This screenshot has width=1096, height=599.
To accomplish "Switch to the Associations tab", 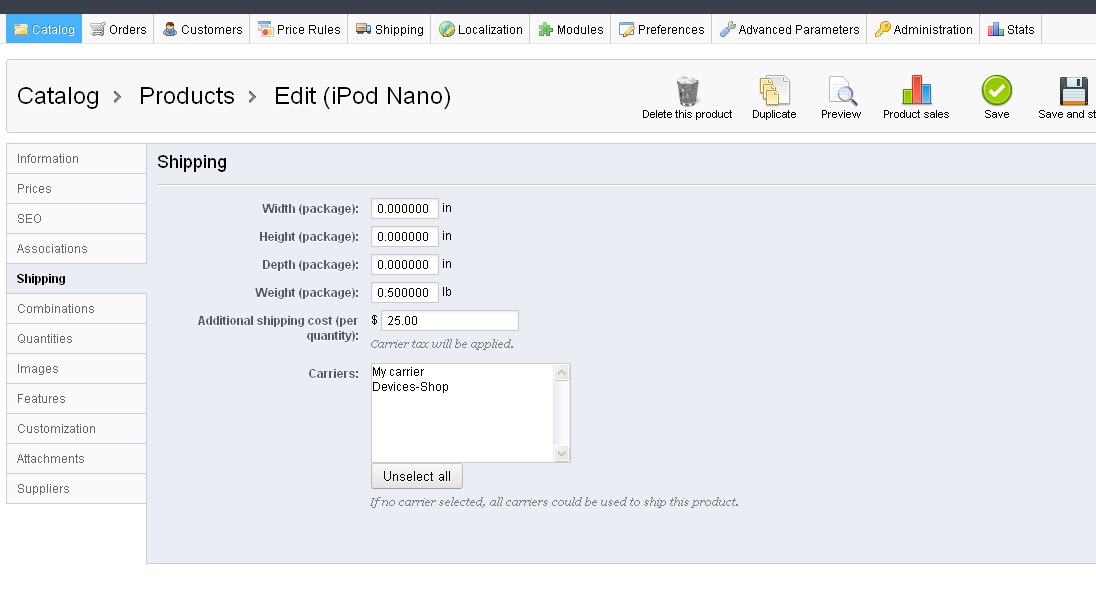I will click(76, 249).
